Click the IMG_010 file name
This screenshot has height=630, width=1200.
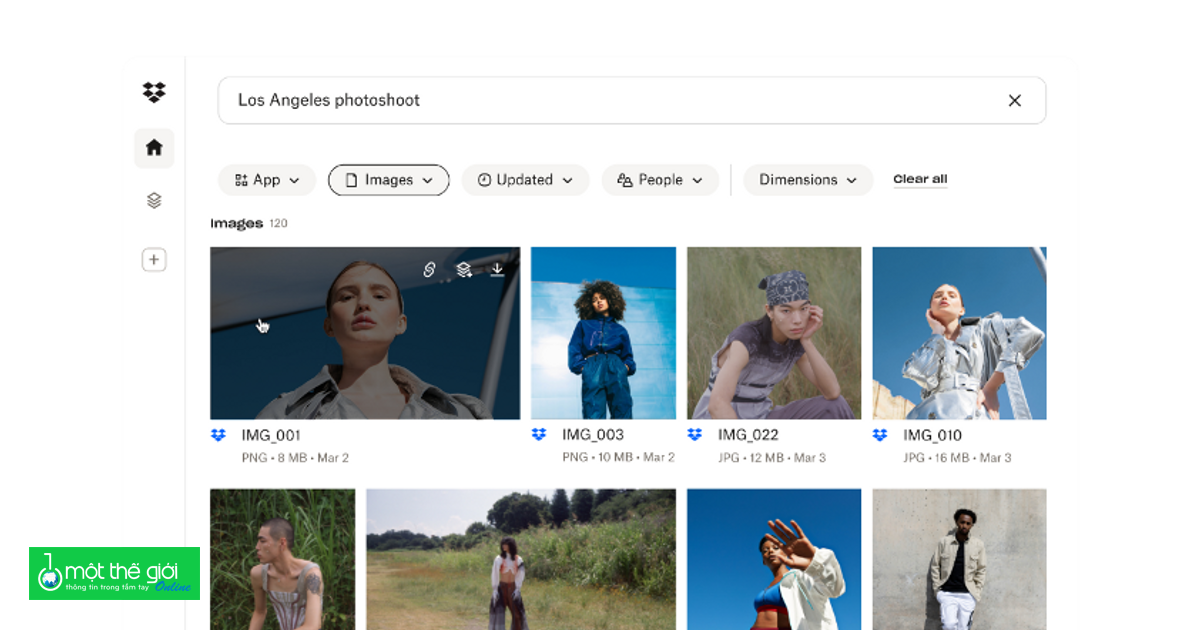click(x=932, y=435)
